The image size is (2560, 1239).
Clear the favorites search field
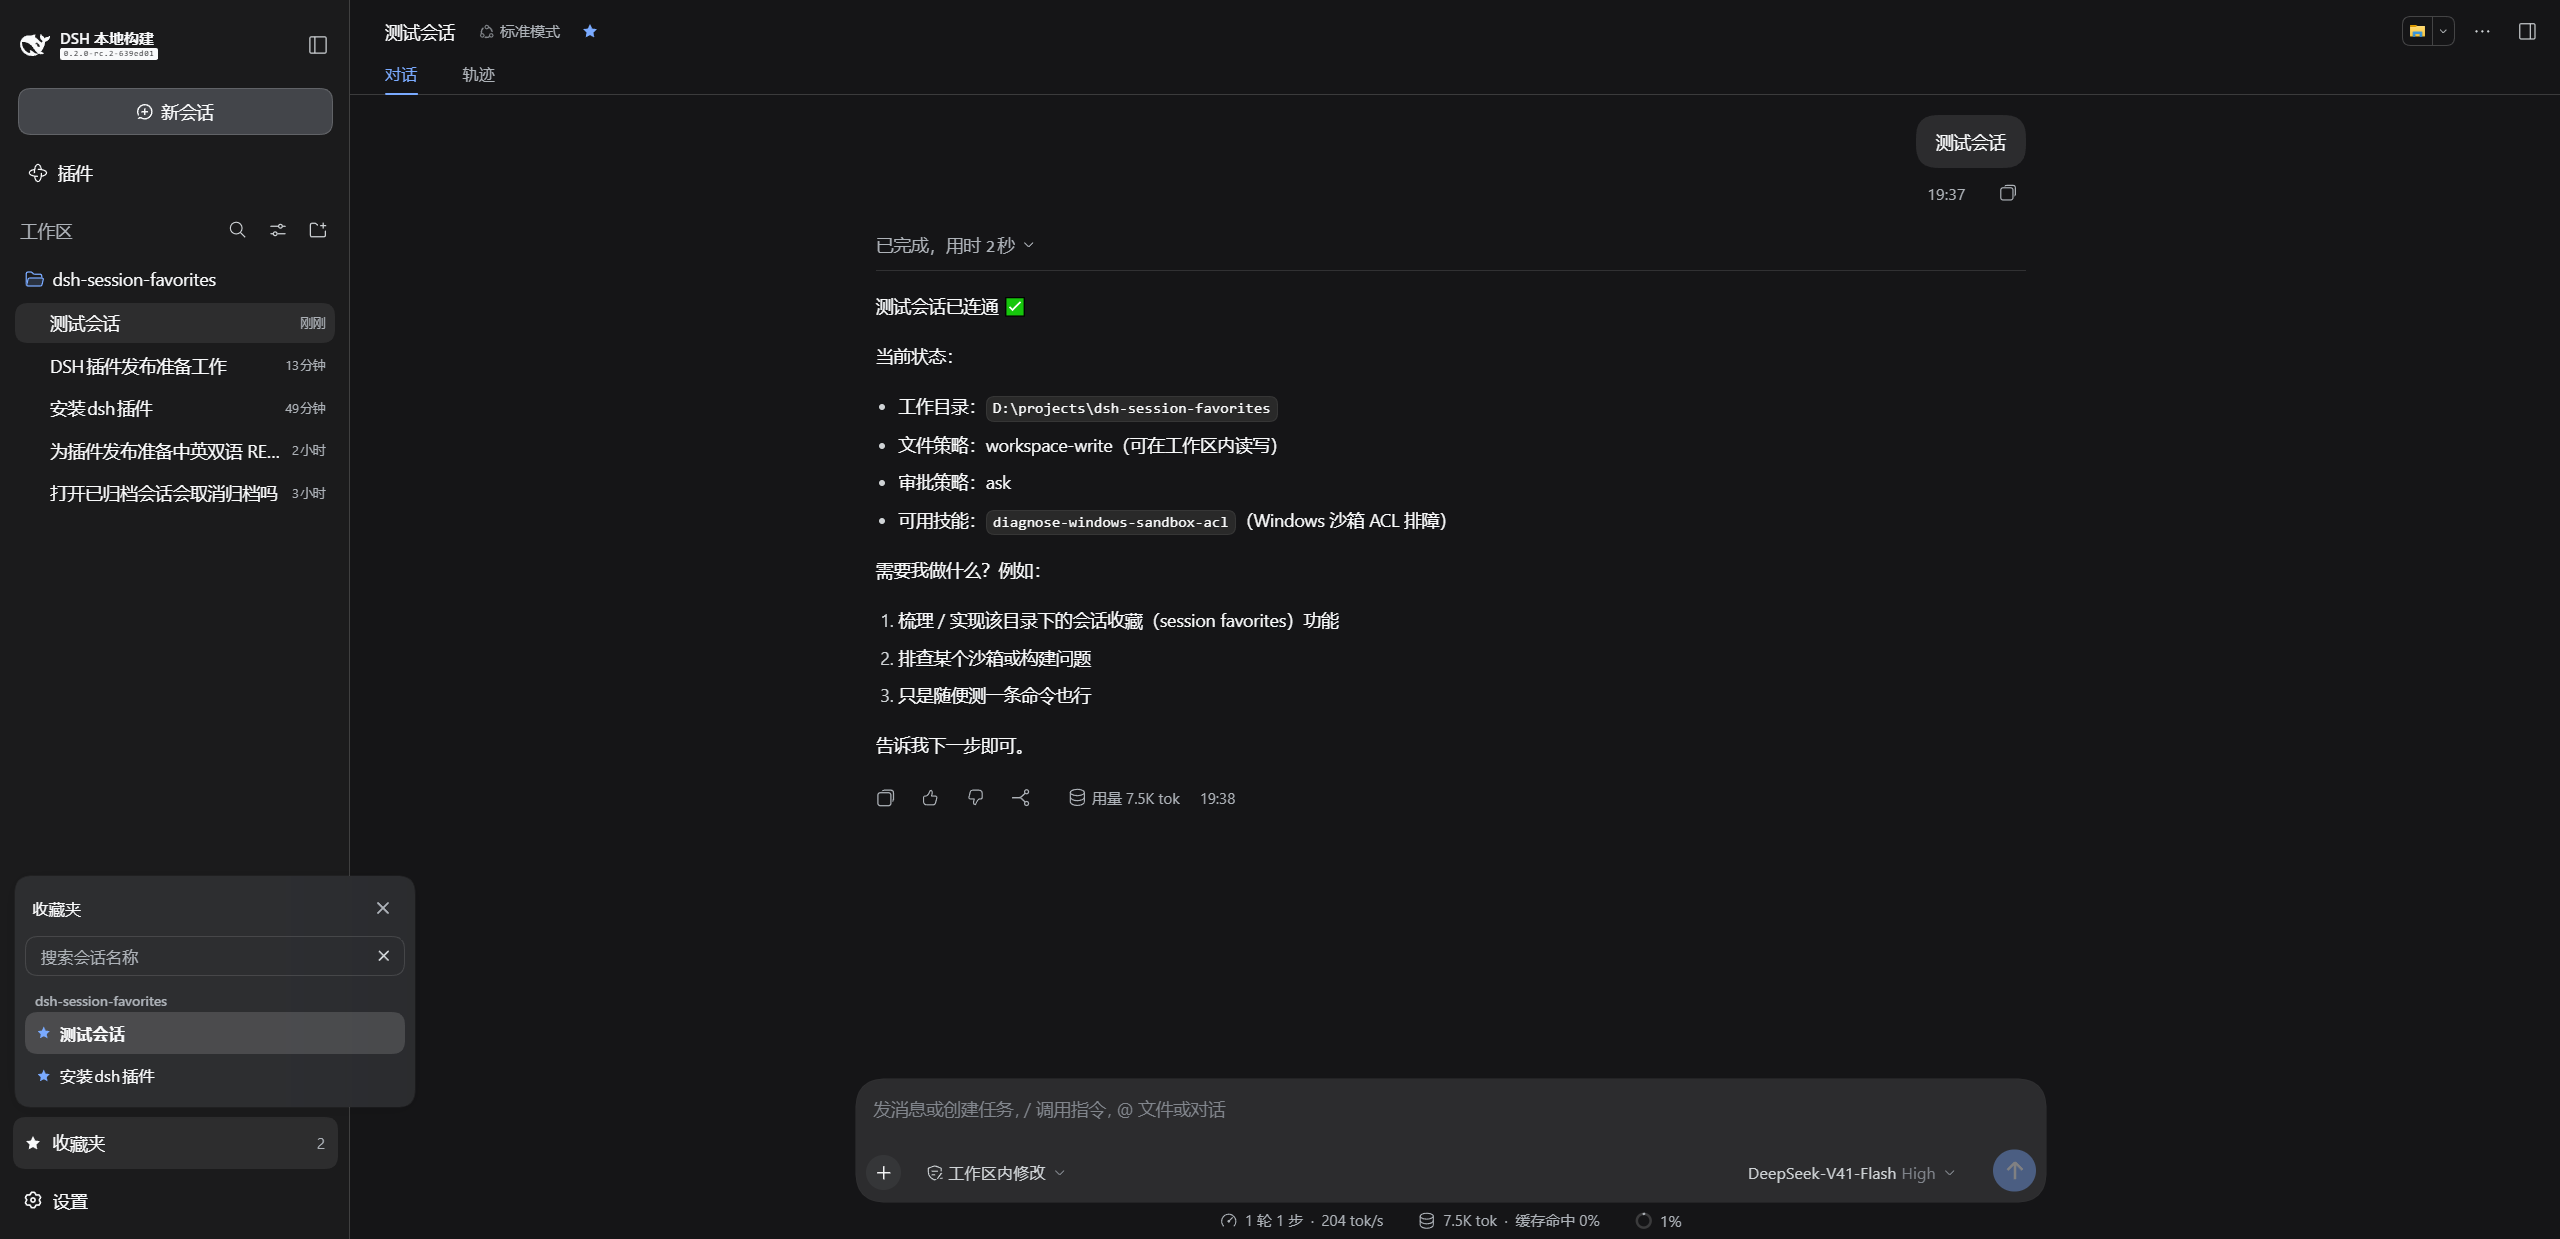click(x=383, y=956)
